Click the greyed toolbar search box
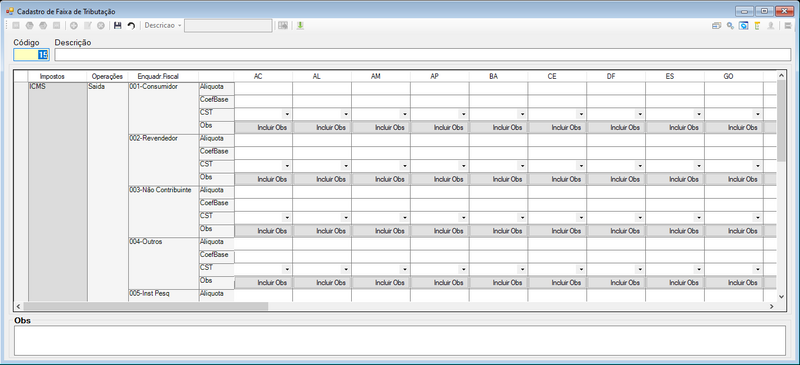This screenshot has width=800, height=365. [x=228, y=26]
